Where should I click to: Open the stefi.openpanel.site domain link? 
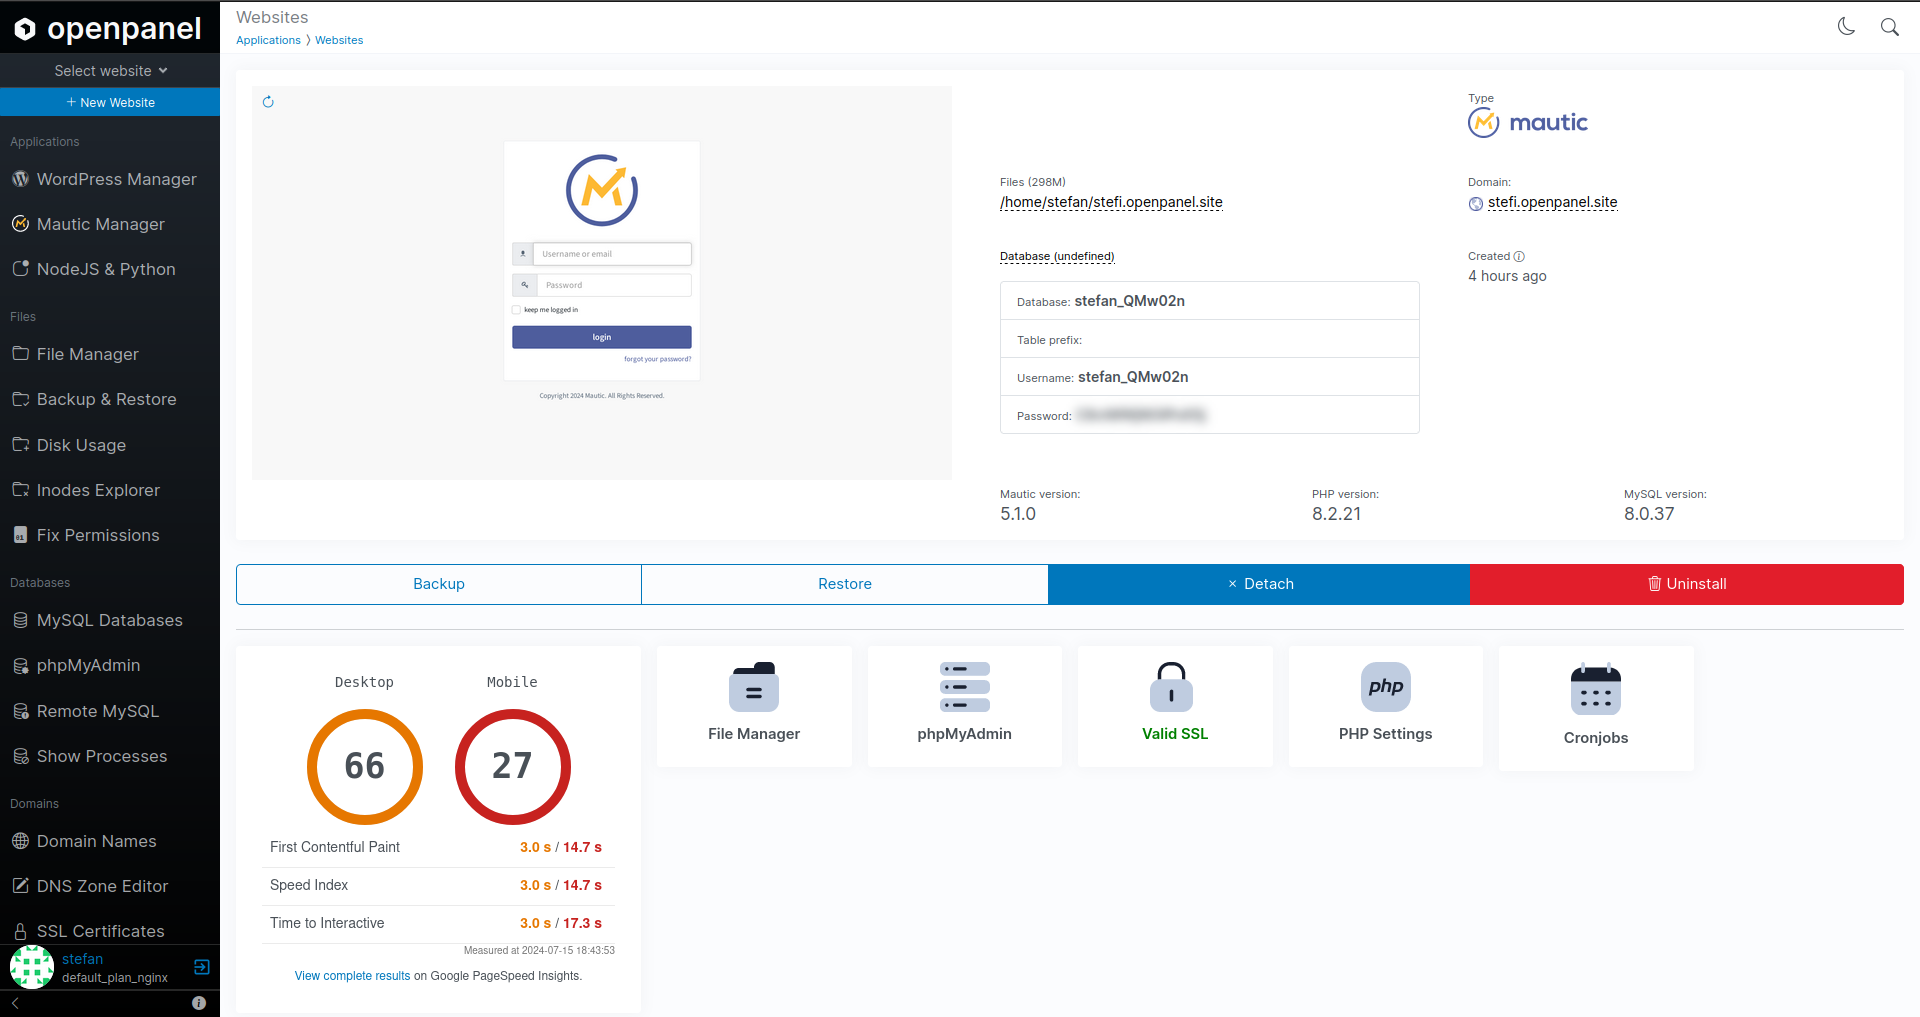click(x=1552, y=202)
